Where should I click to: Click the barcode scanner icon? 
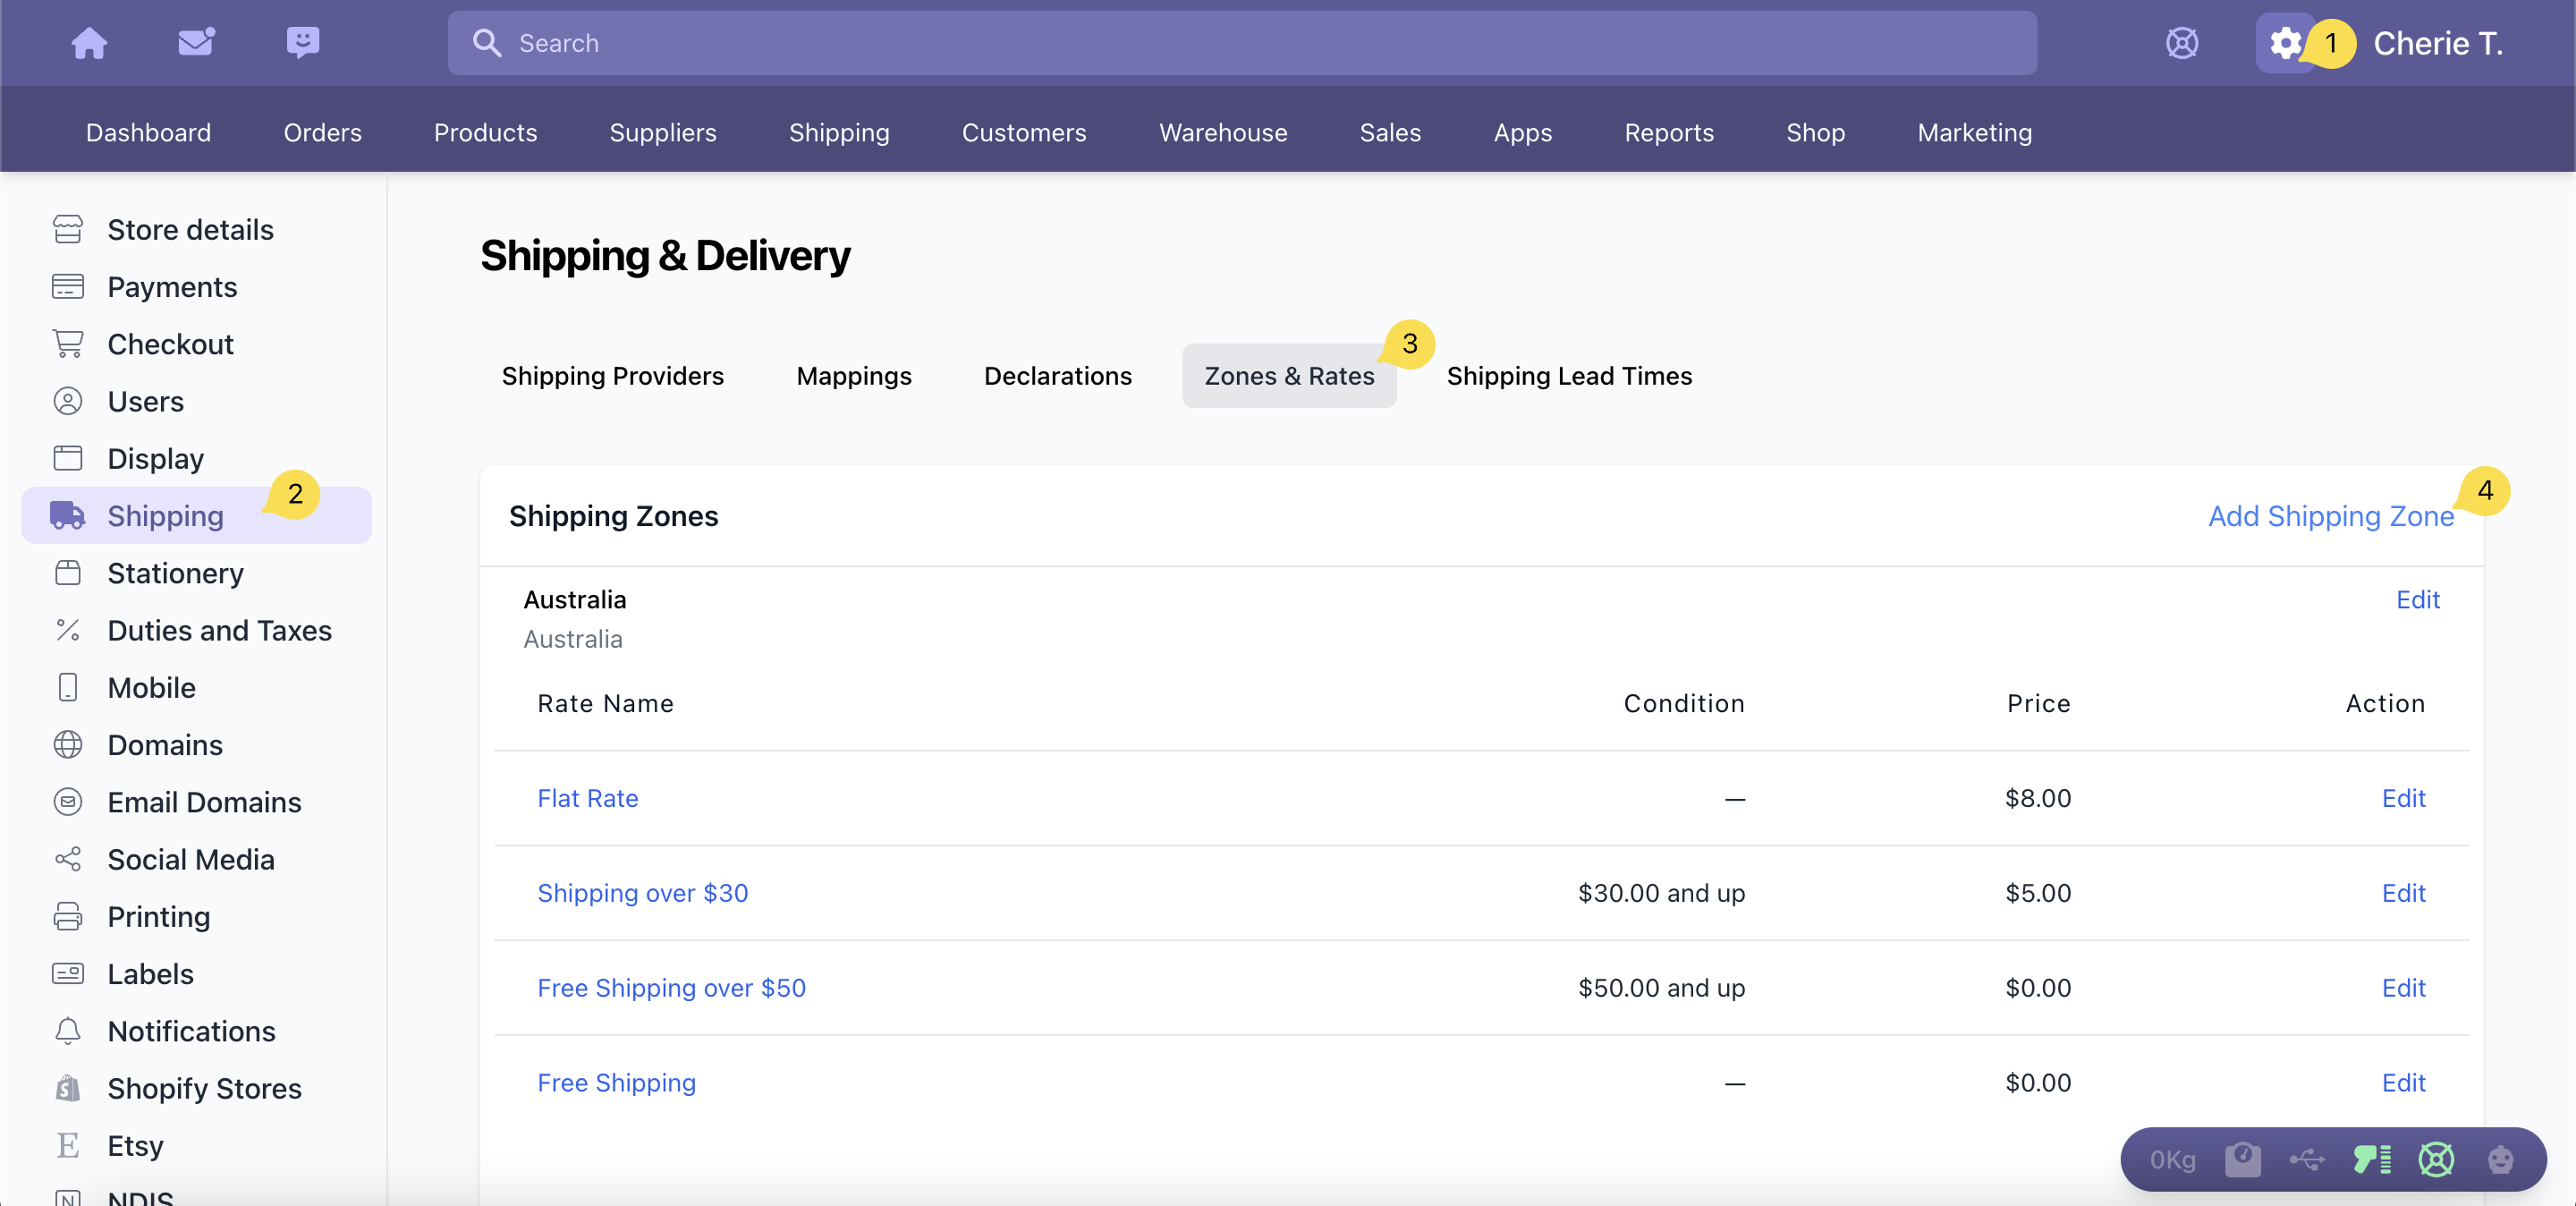click(2372, 1159)
